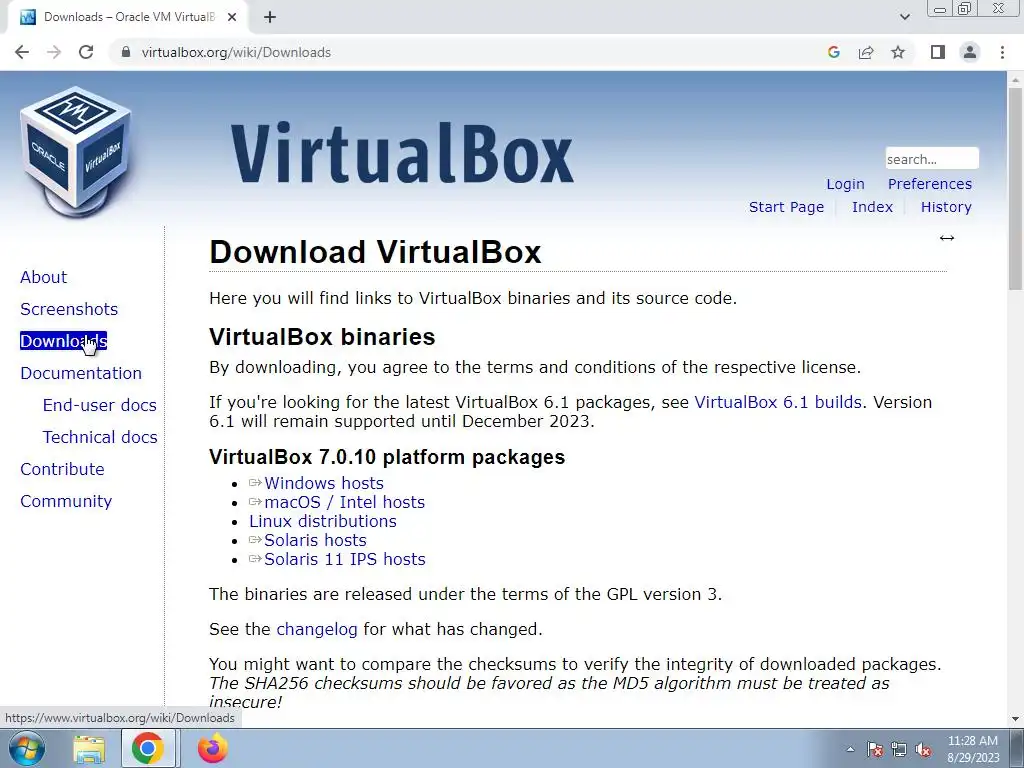Click the Action Center flag tray icon
Image resolution: width=1024 pixels, height=768 pixels.
click(875, 749)
